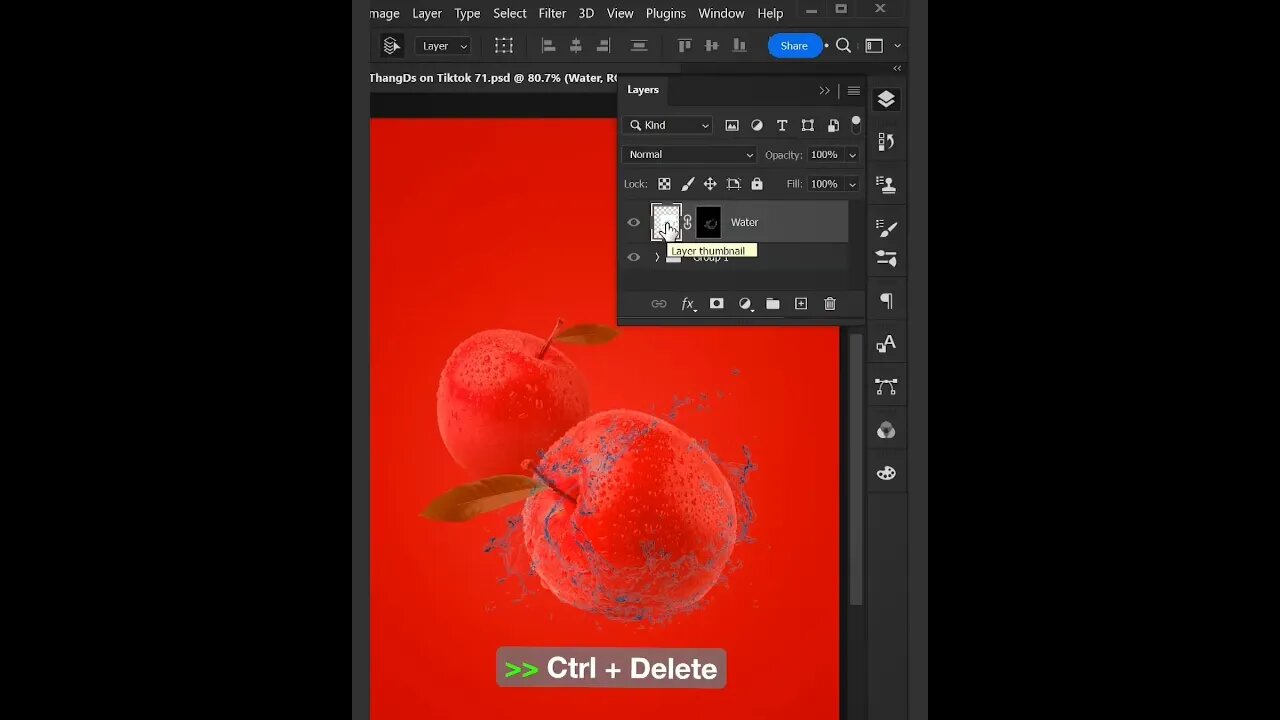Select the Water layer thumbnail
This screenshot has width=1280, height=720.
click(666, 222)
